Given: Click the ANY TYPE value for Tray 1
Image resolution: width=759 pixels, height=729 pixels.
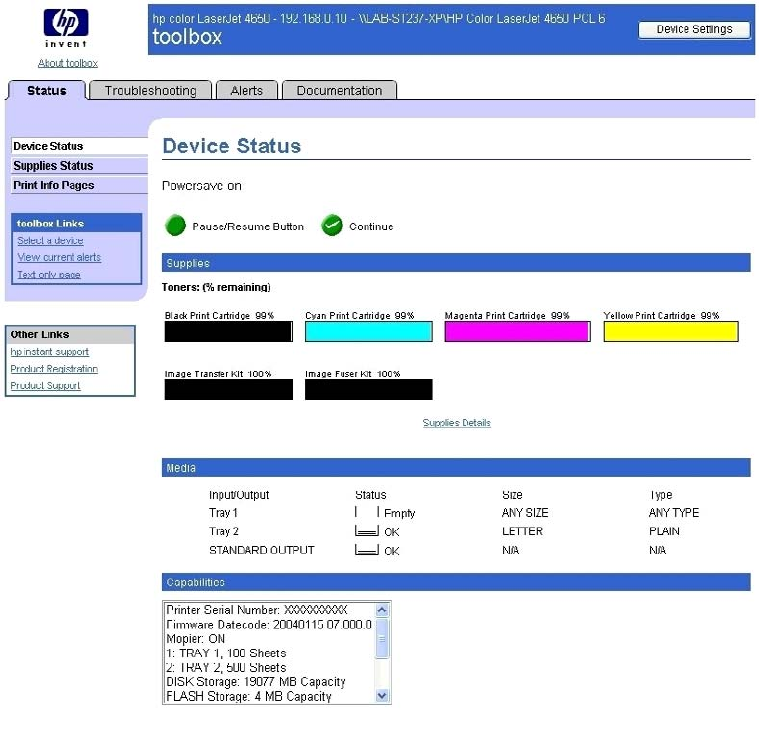Looking at the screenshot, I should click(x=674, y=512).
